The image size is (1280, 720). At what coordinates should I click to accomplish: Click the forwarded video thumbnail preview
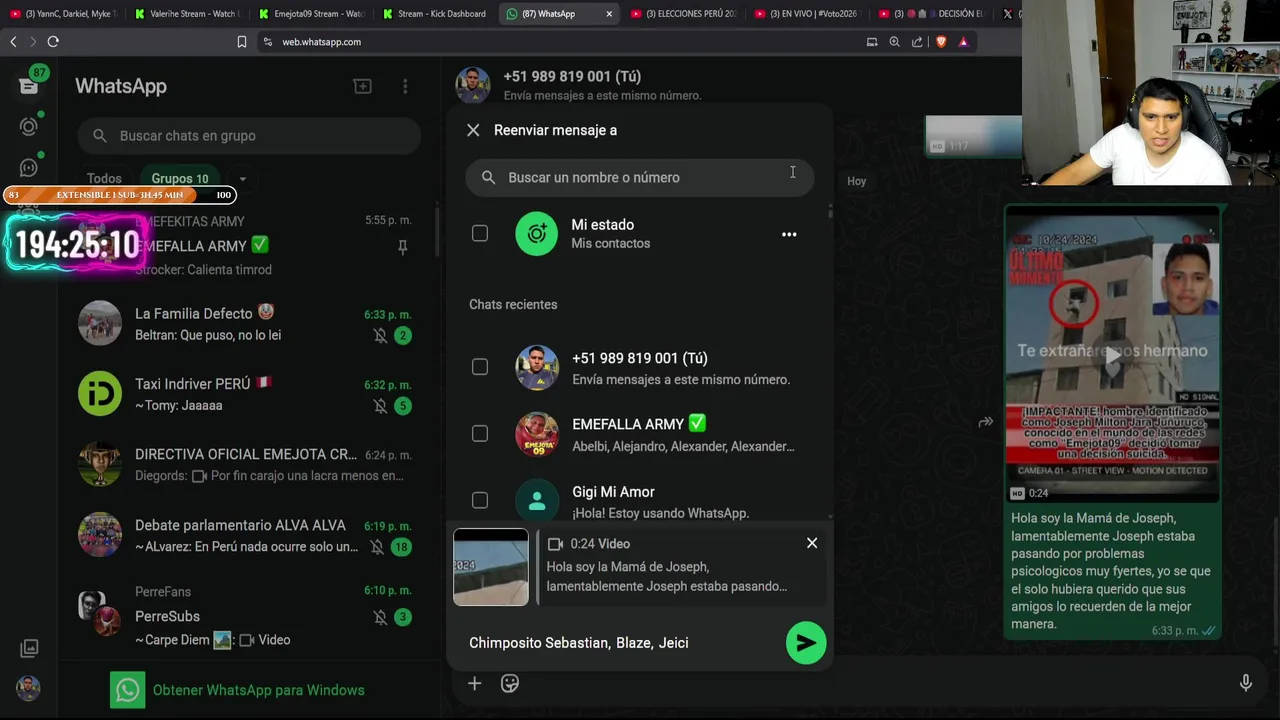pyautogui.click(x=491, y=567)
